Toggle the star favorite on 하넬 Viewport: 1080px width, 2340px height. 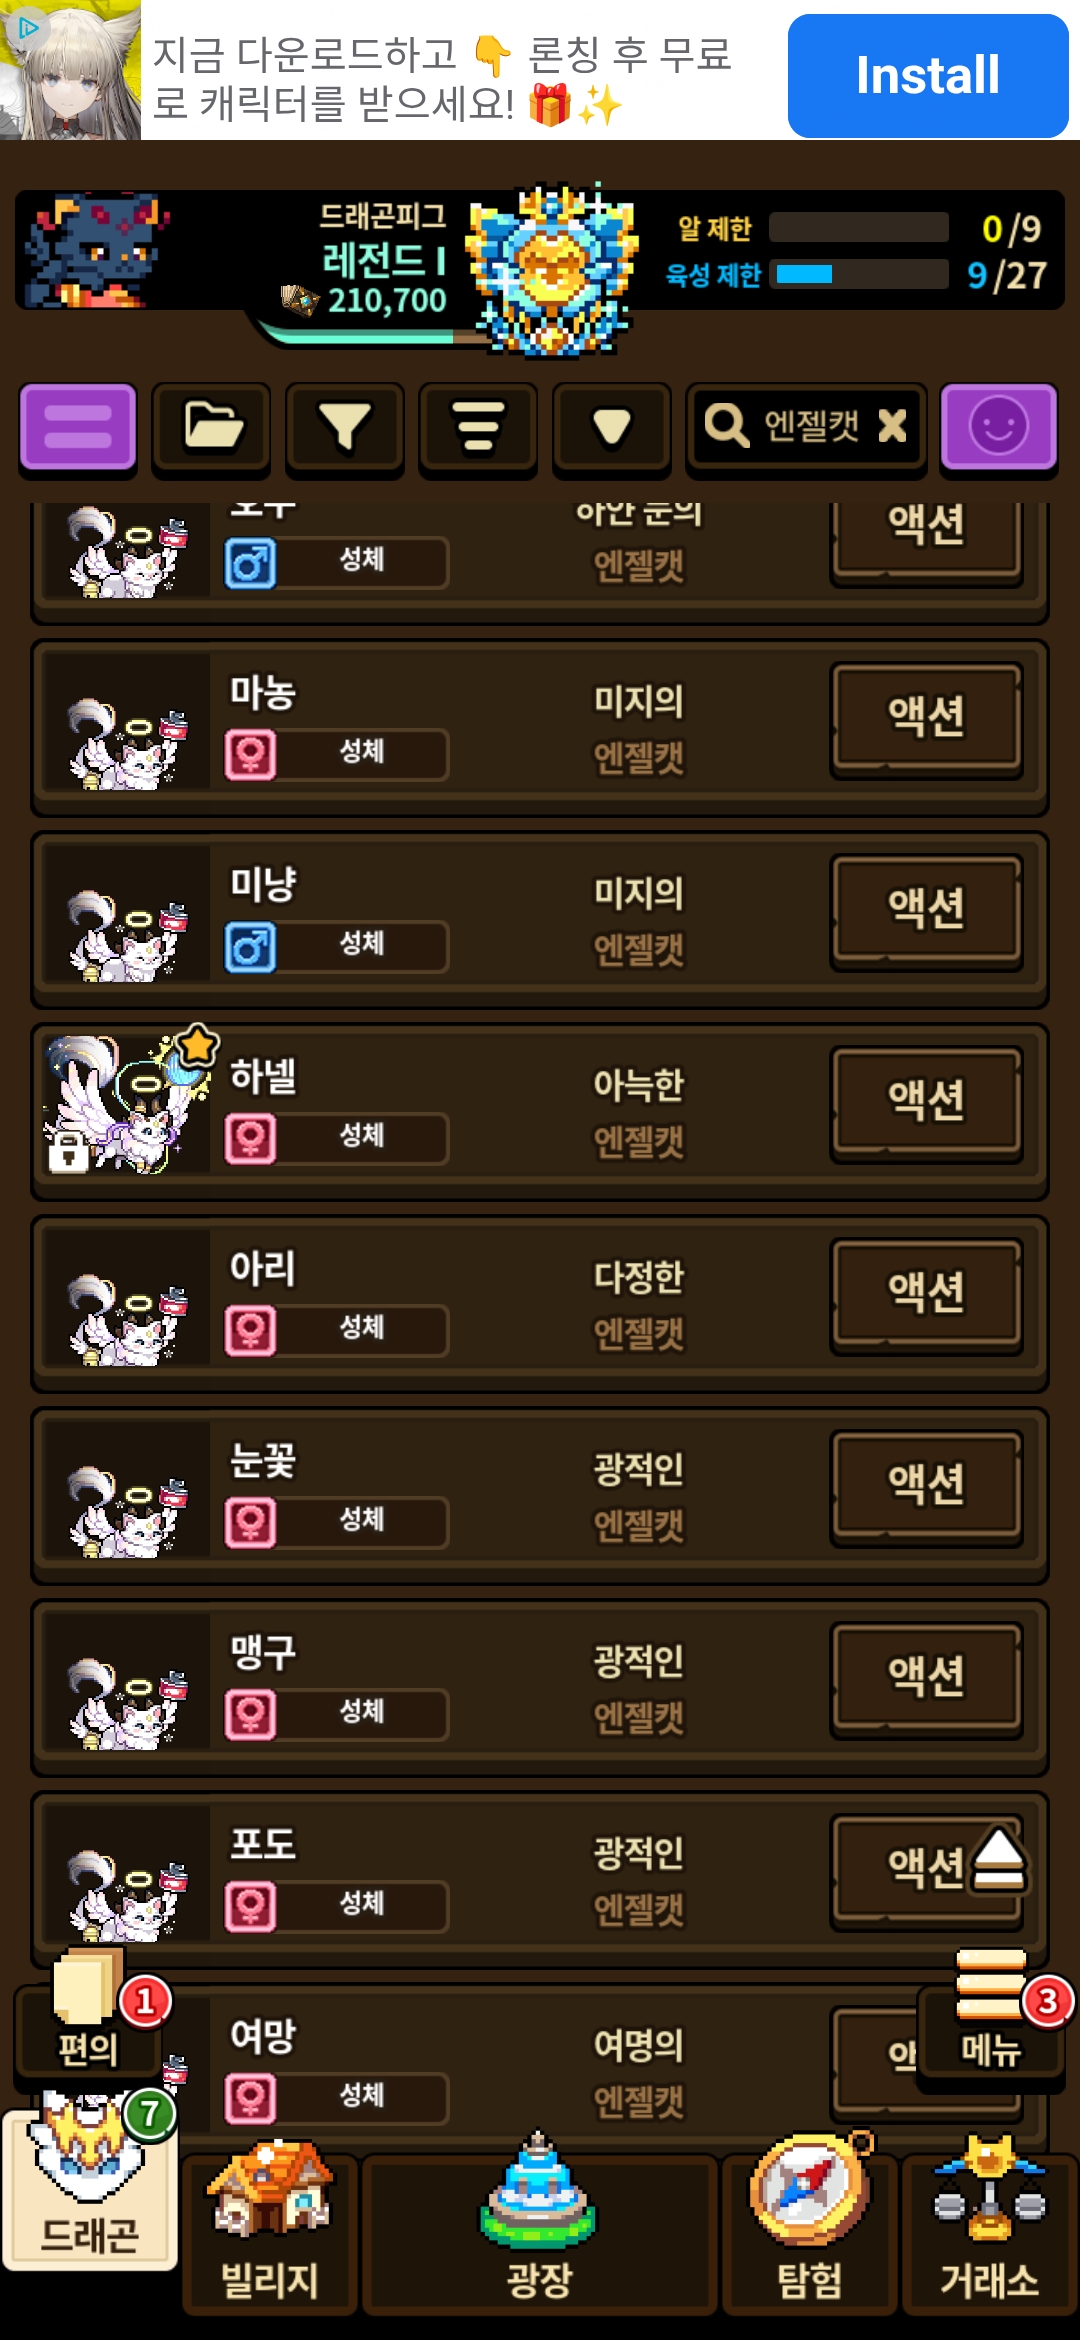pos(197,1047)
